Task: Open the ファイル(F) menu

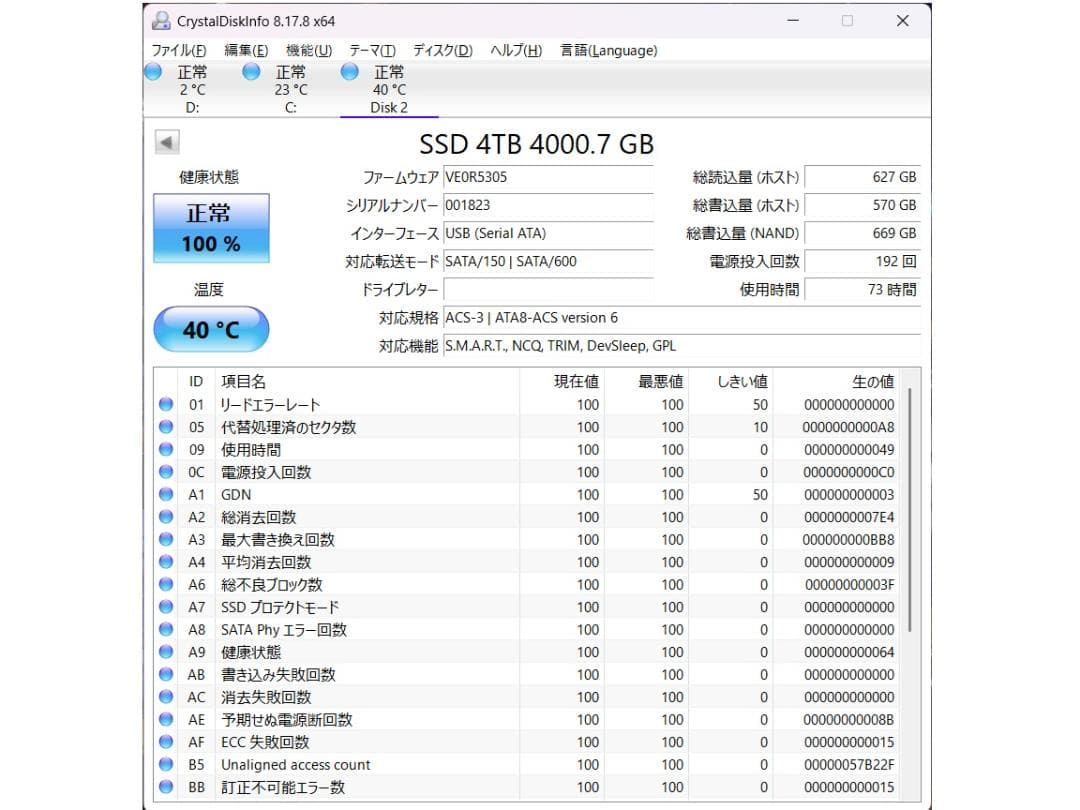Action: pyautogui.click(x=178, y=50)
